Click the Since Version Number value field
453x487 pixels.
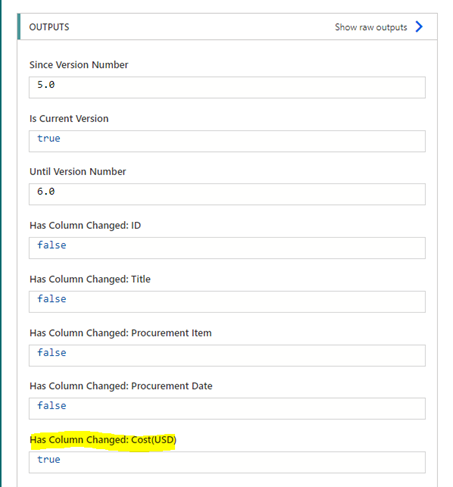[227, 87]
